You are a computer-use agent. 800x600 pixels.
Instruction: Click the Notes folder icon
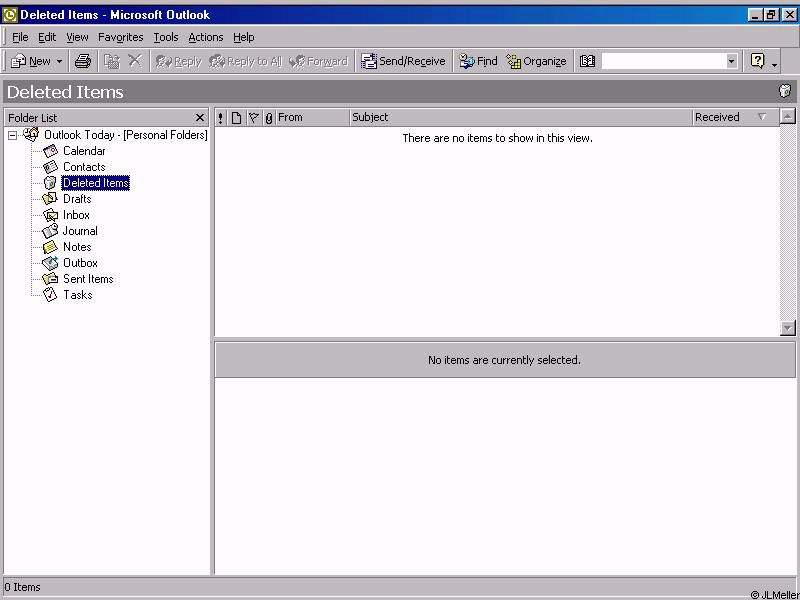coord(50,247)
